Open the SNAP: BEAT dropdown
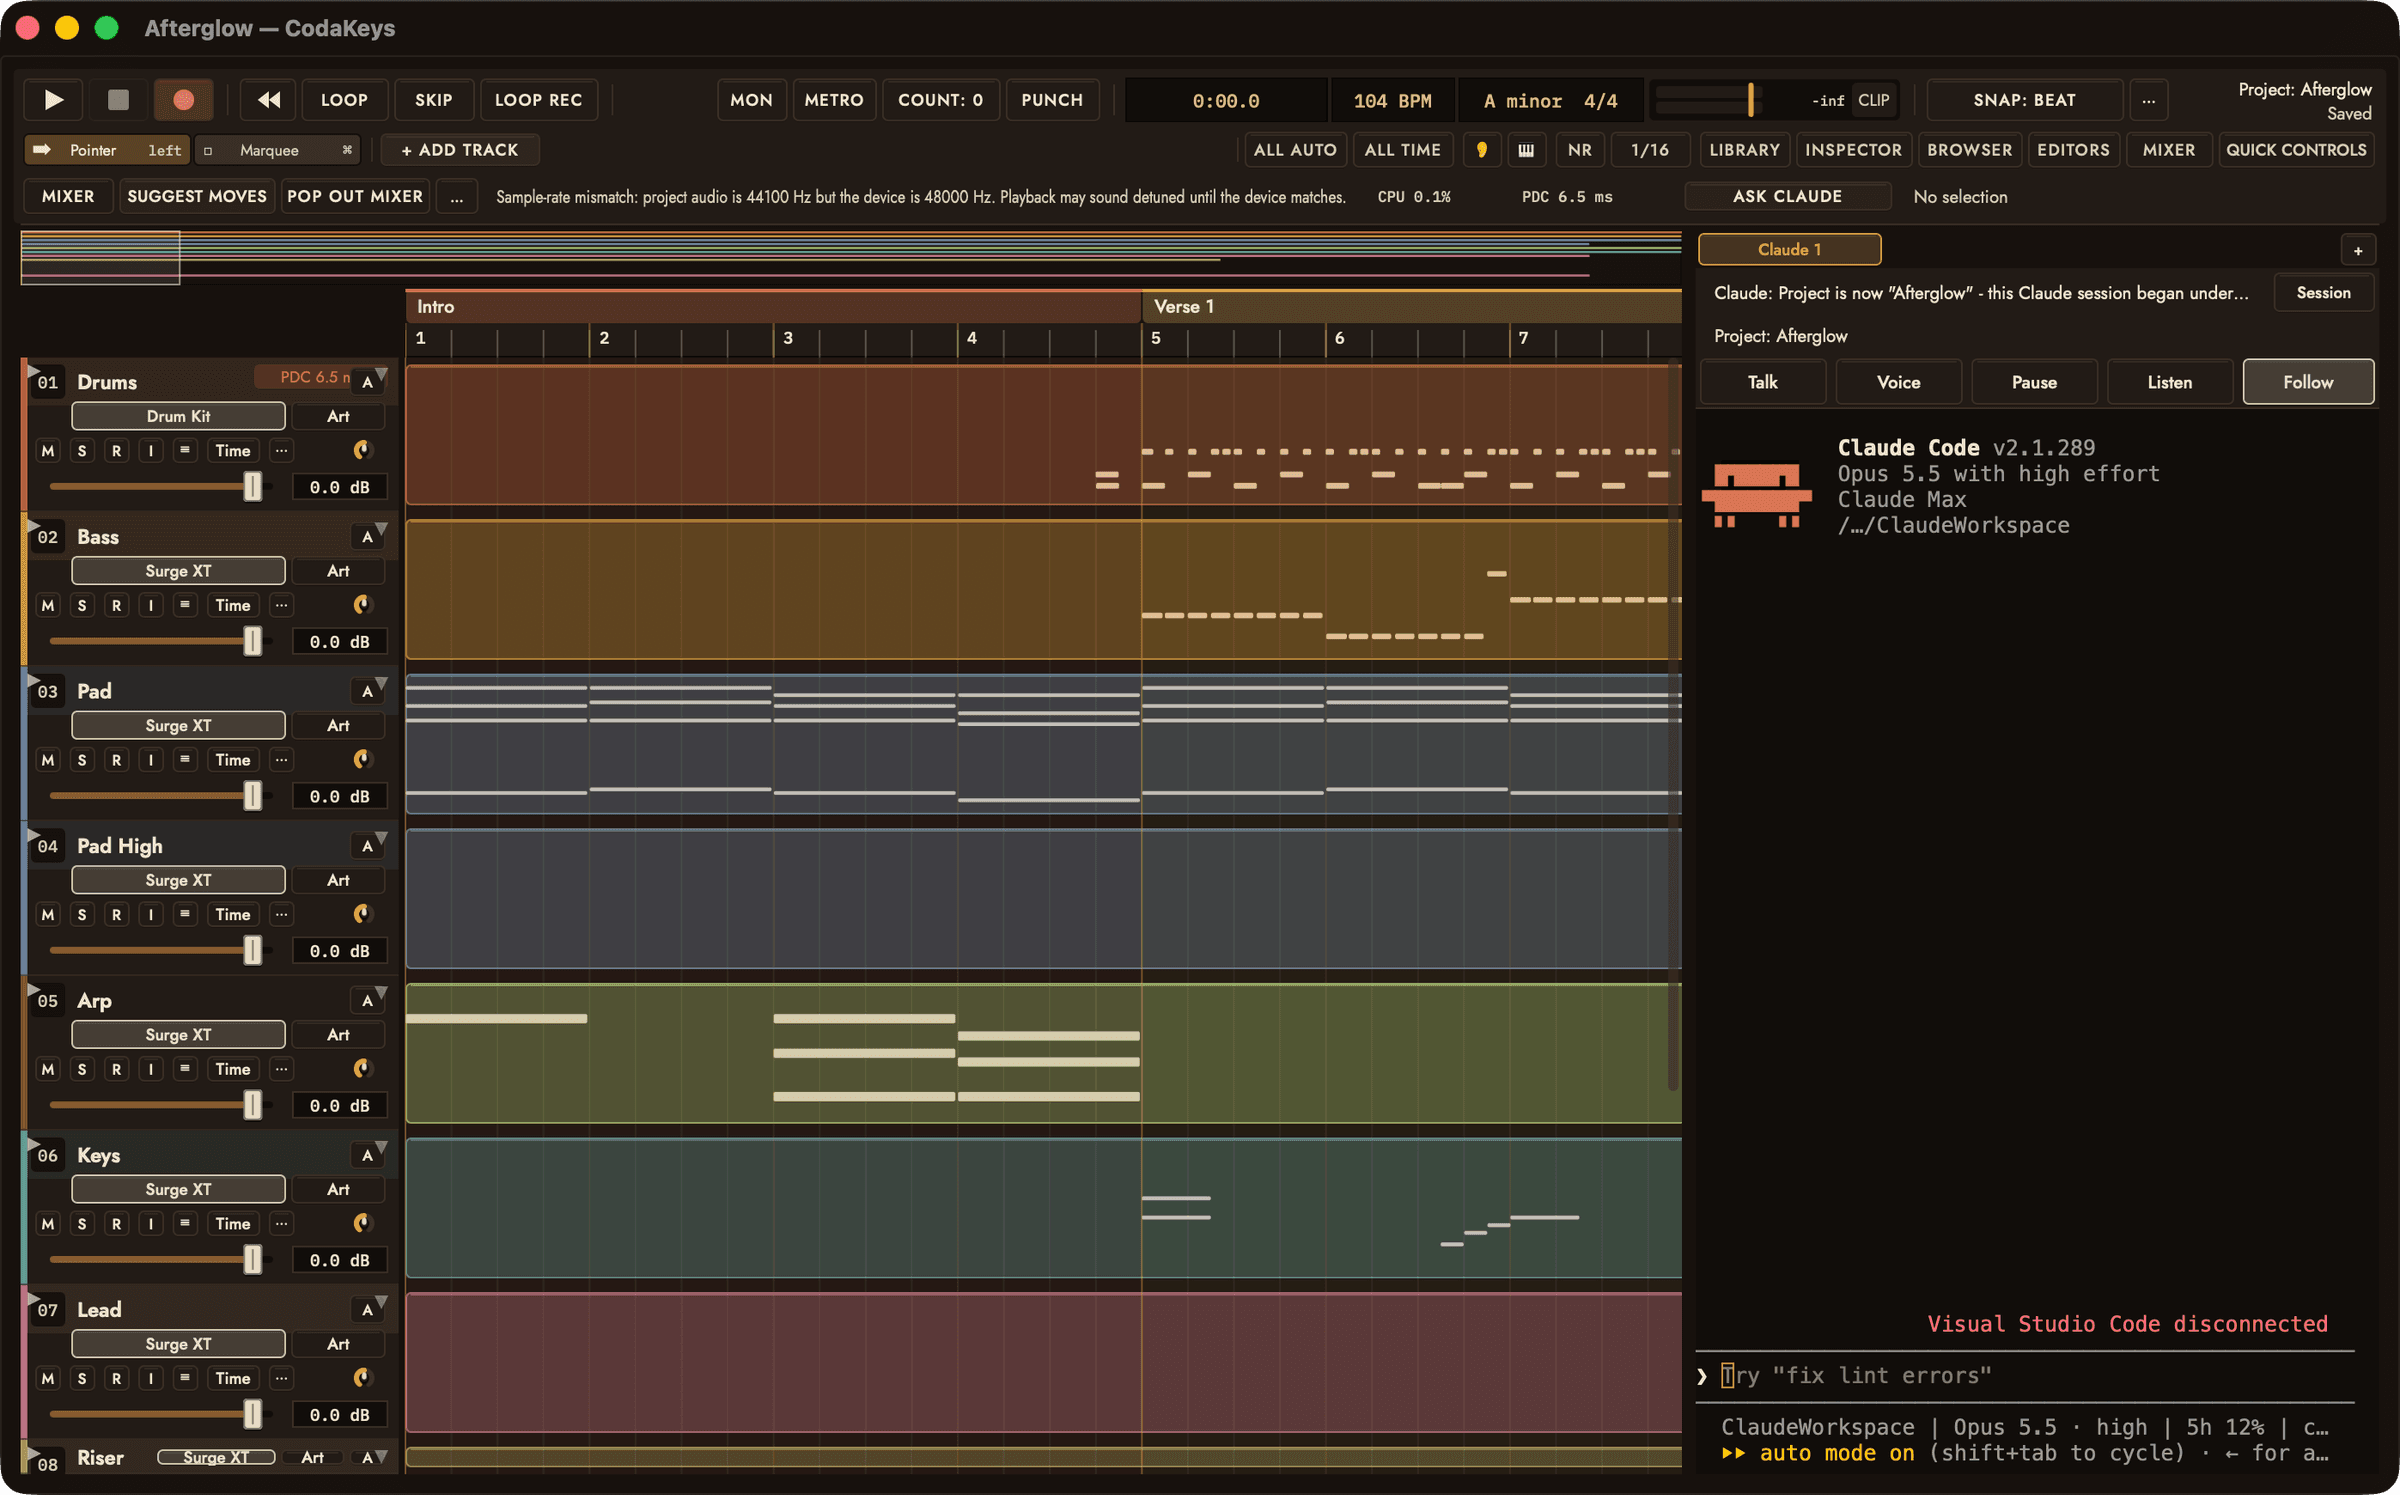2400x1495 pixels. [2024, 100]
